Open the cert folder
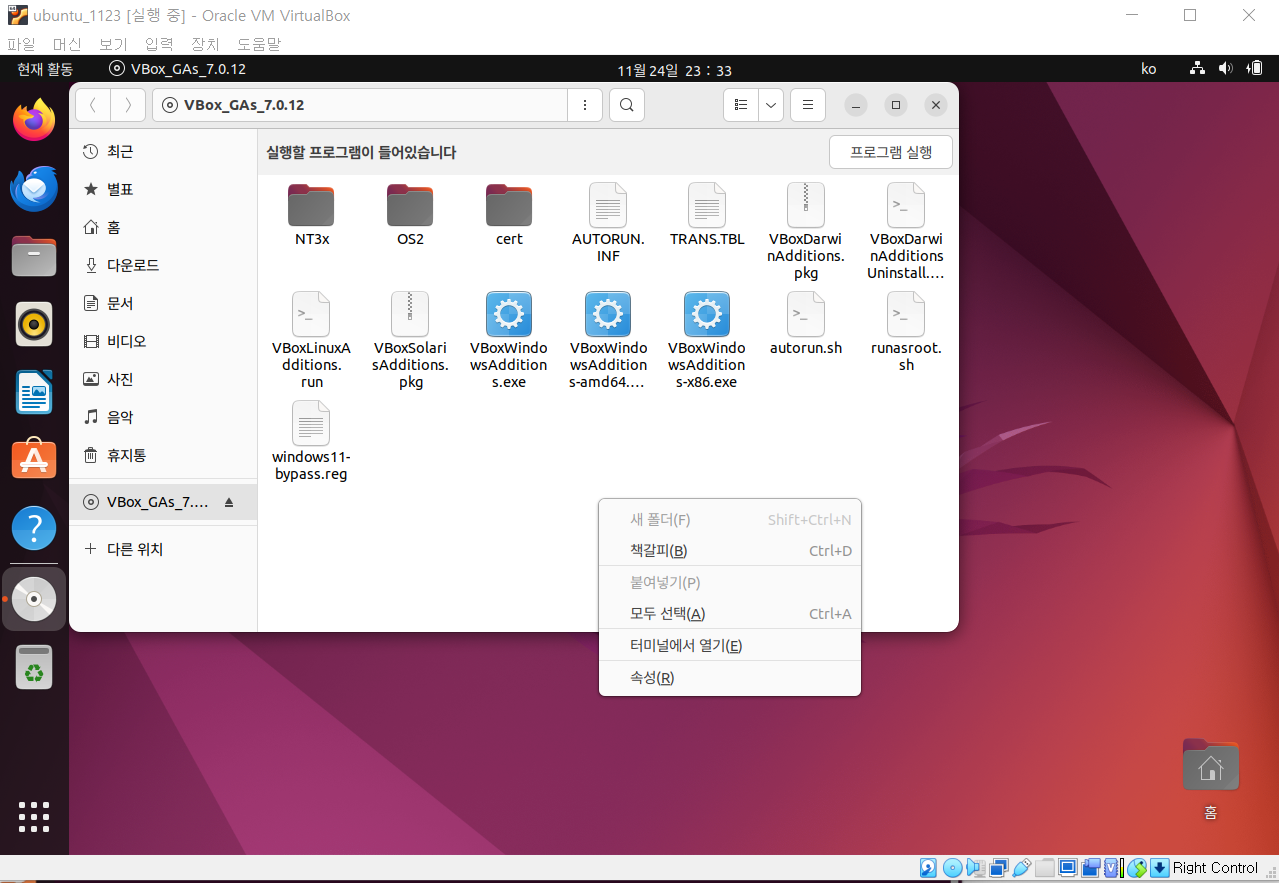The height and width of the screenshot is (883, 1279). click(509, 215)
